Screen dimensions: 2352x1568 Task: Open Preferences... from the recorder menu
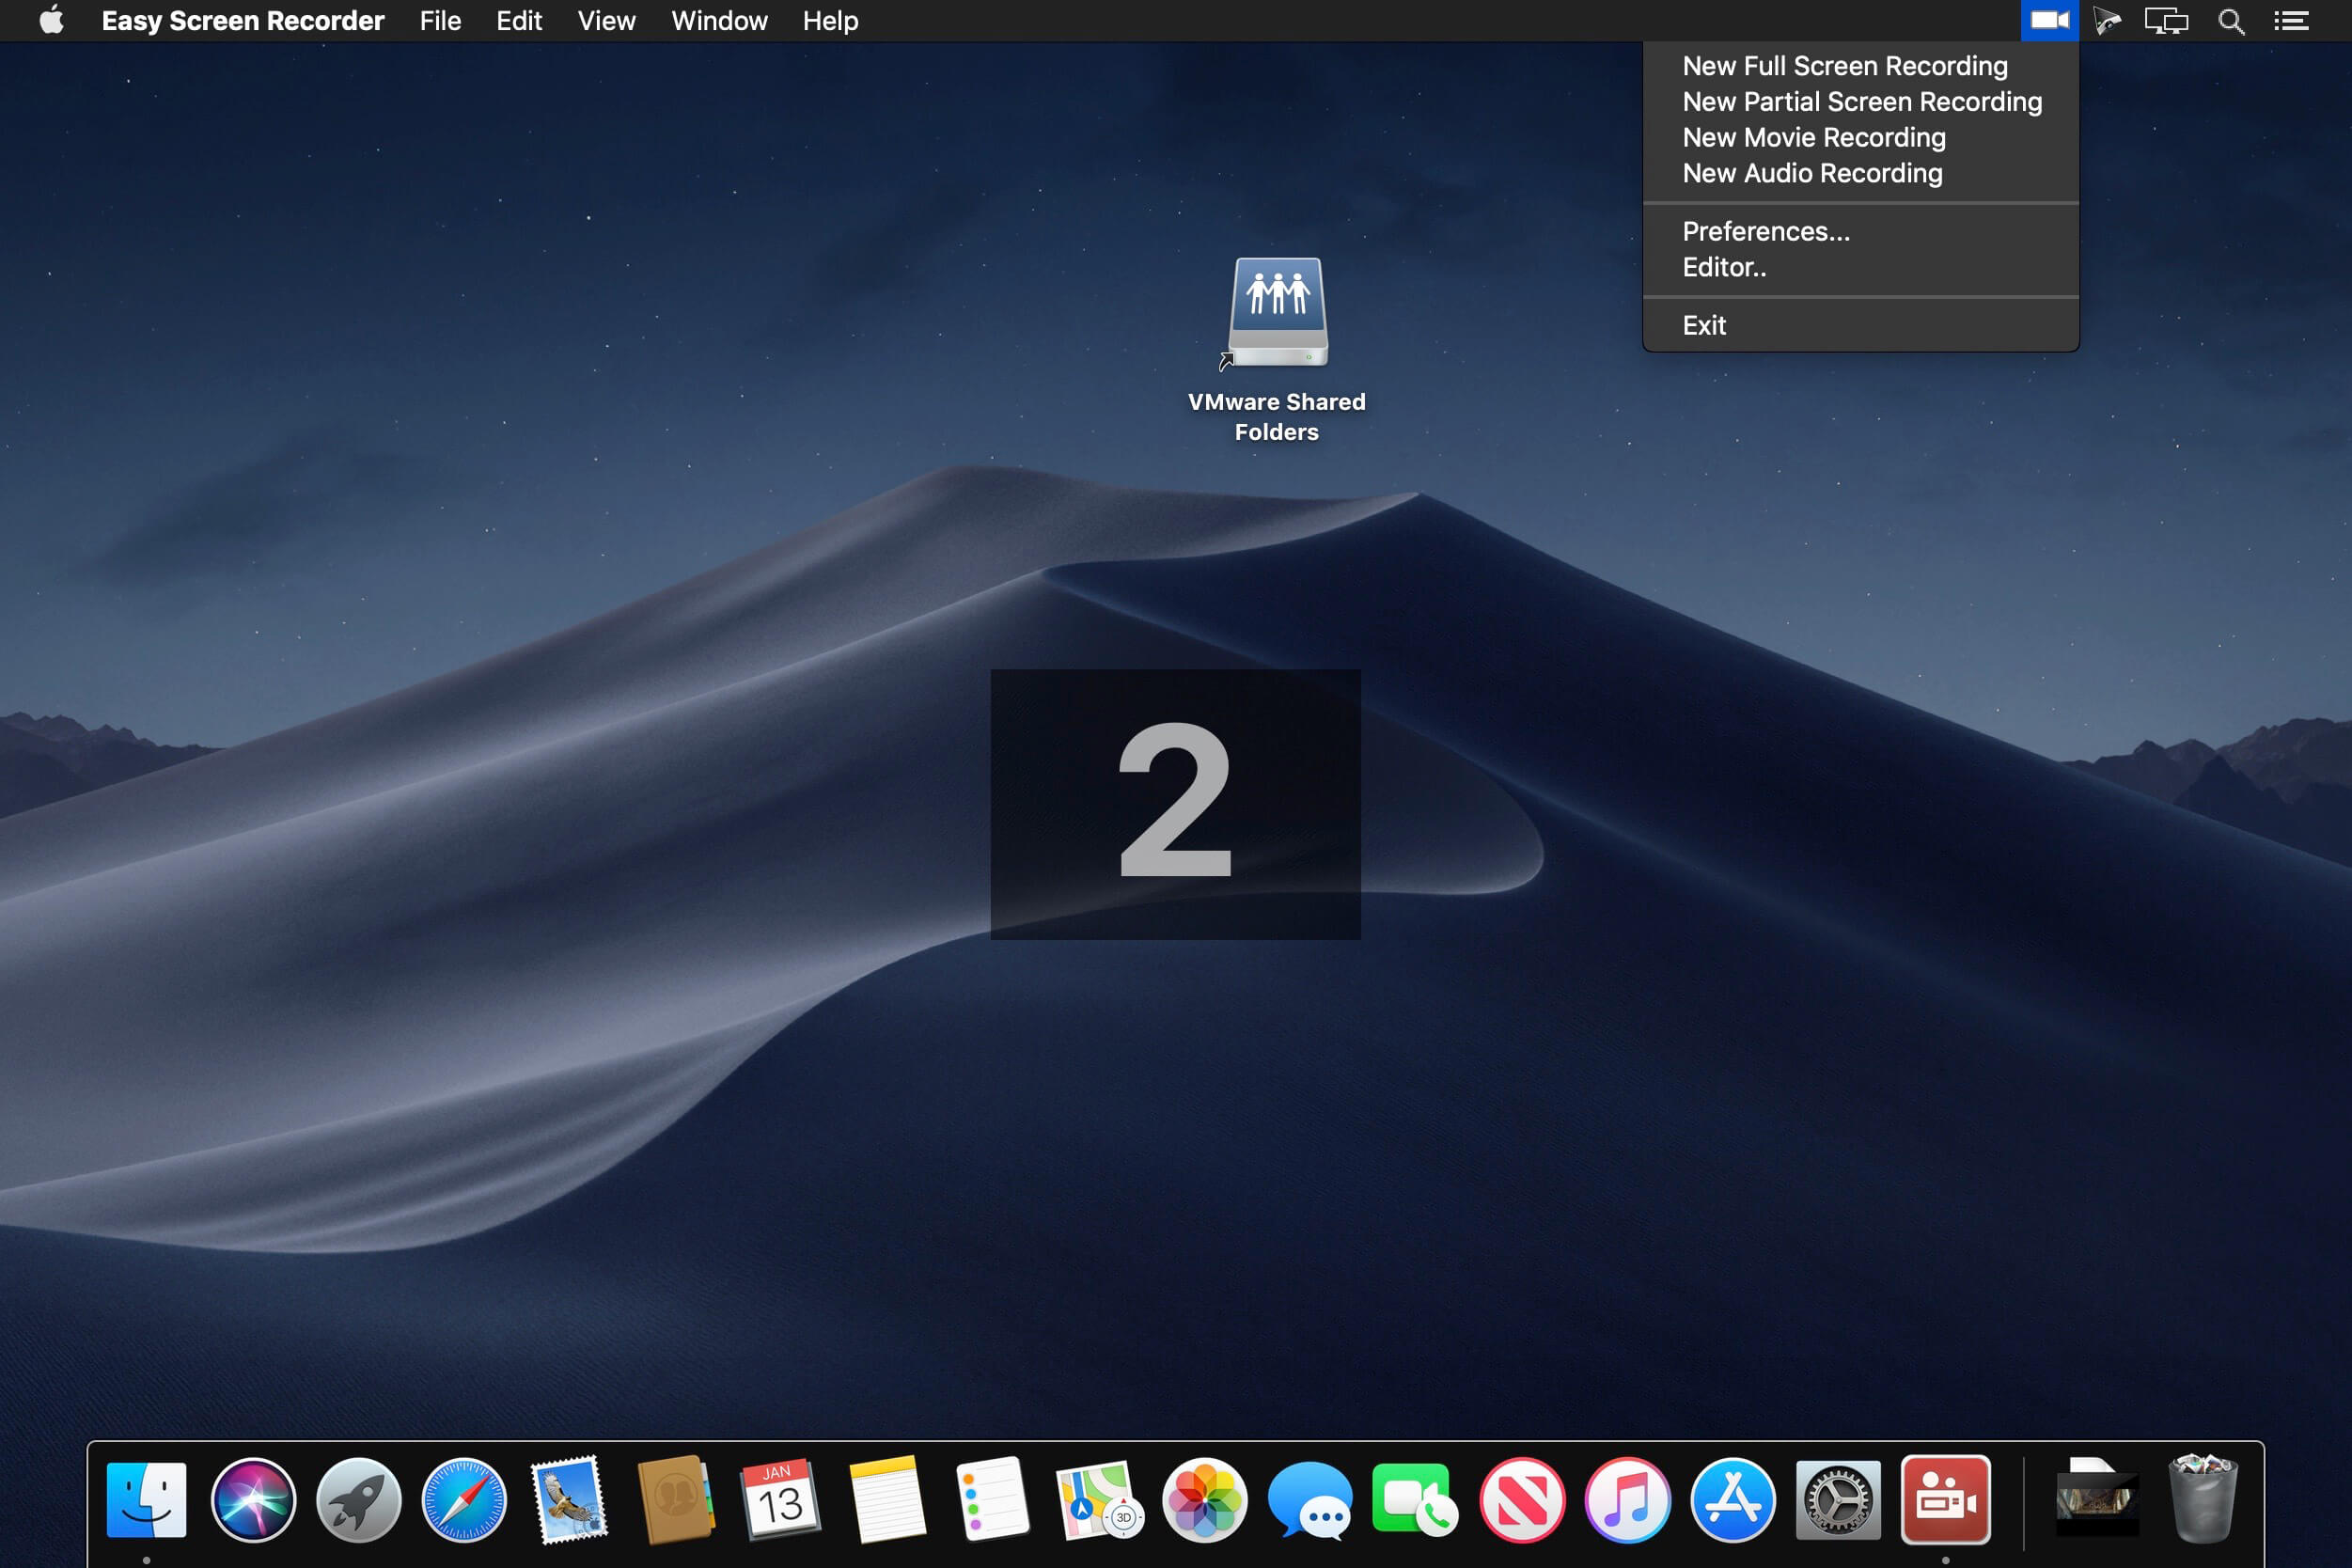pos(1766,232)
